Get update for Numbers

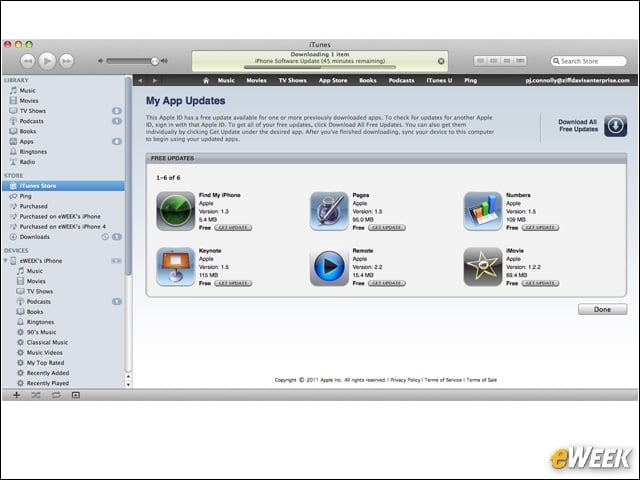[x=540, y=228]
